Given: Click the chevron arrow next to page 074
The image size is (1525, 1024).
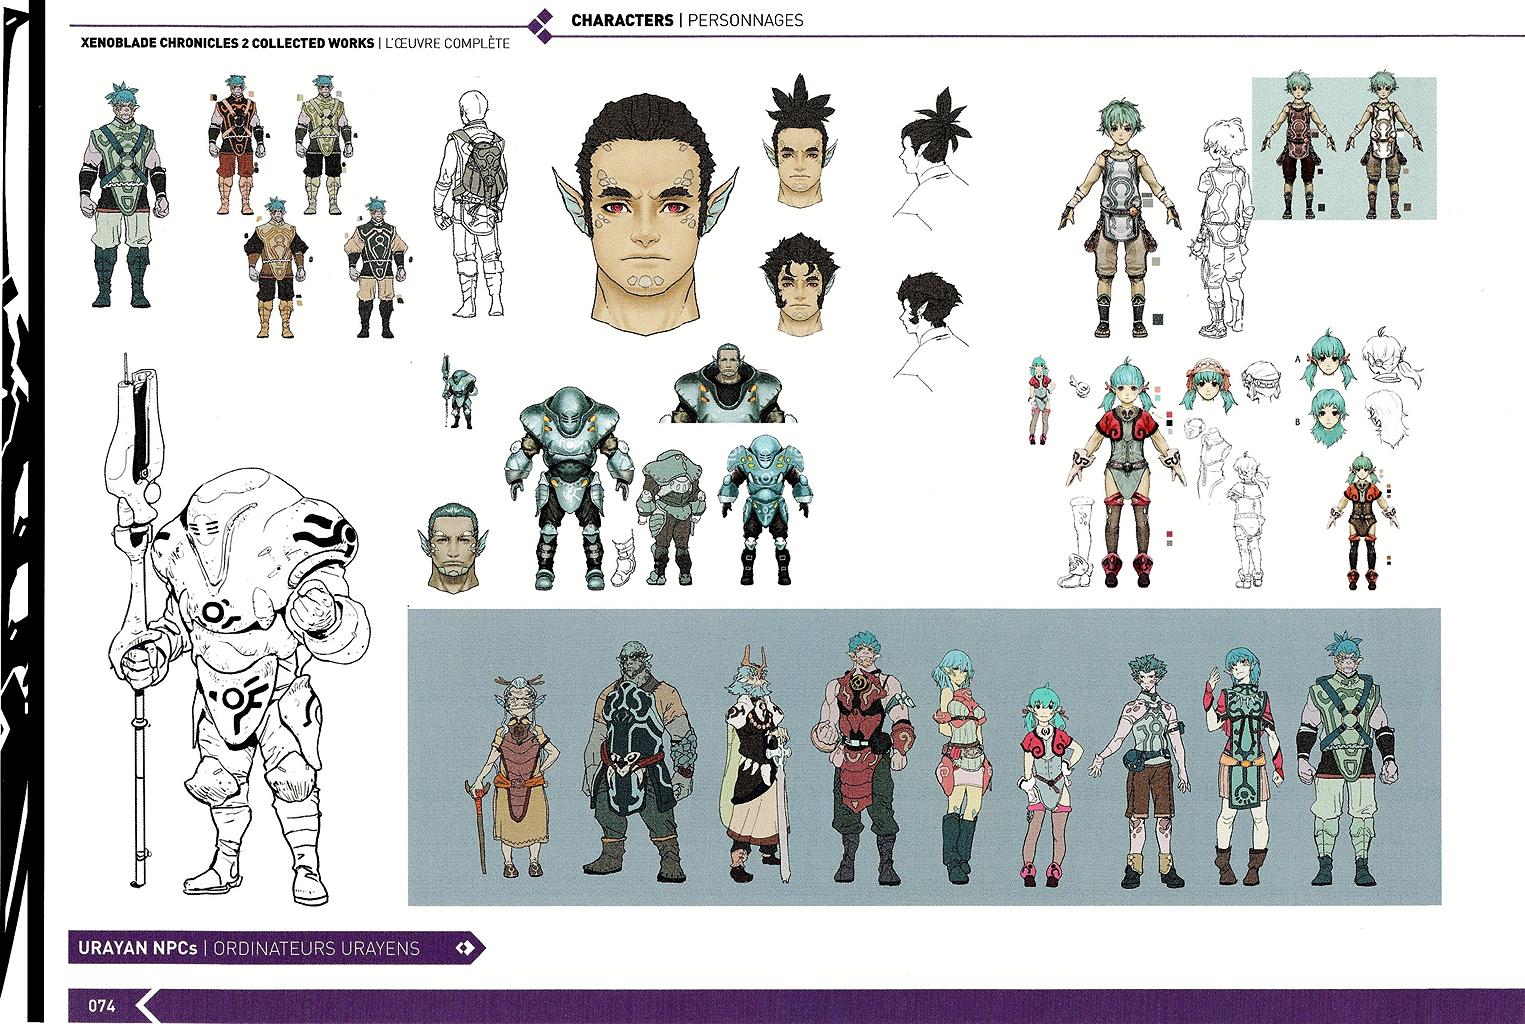Looking at the screenshot, I should [146, 1005].
